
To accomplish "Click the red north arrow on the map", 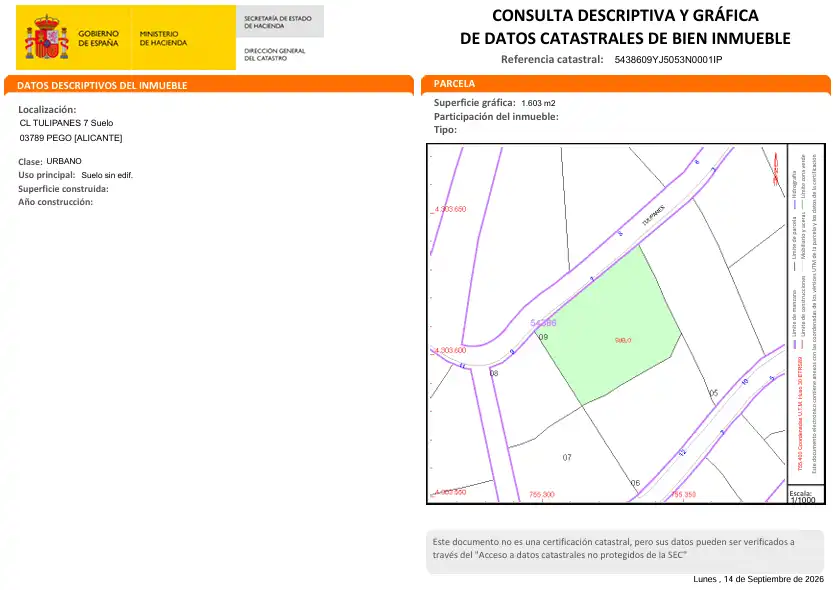I will (x=776, y=169).
